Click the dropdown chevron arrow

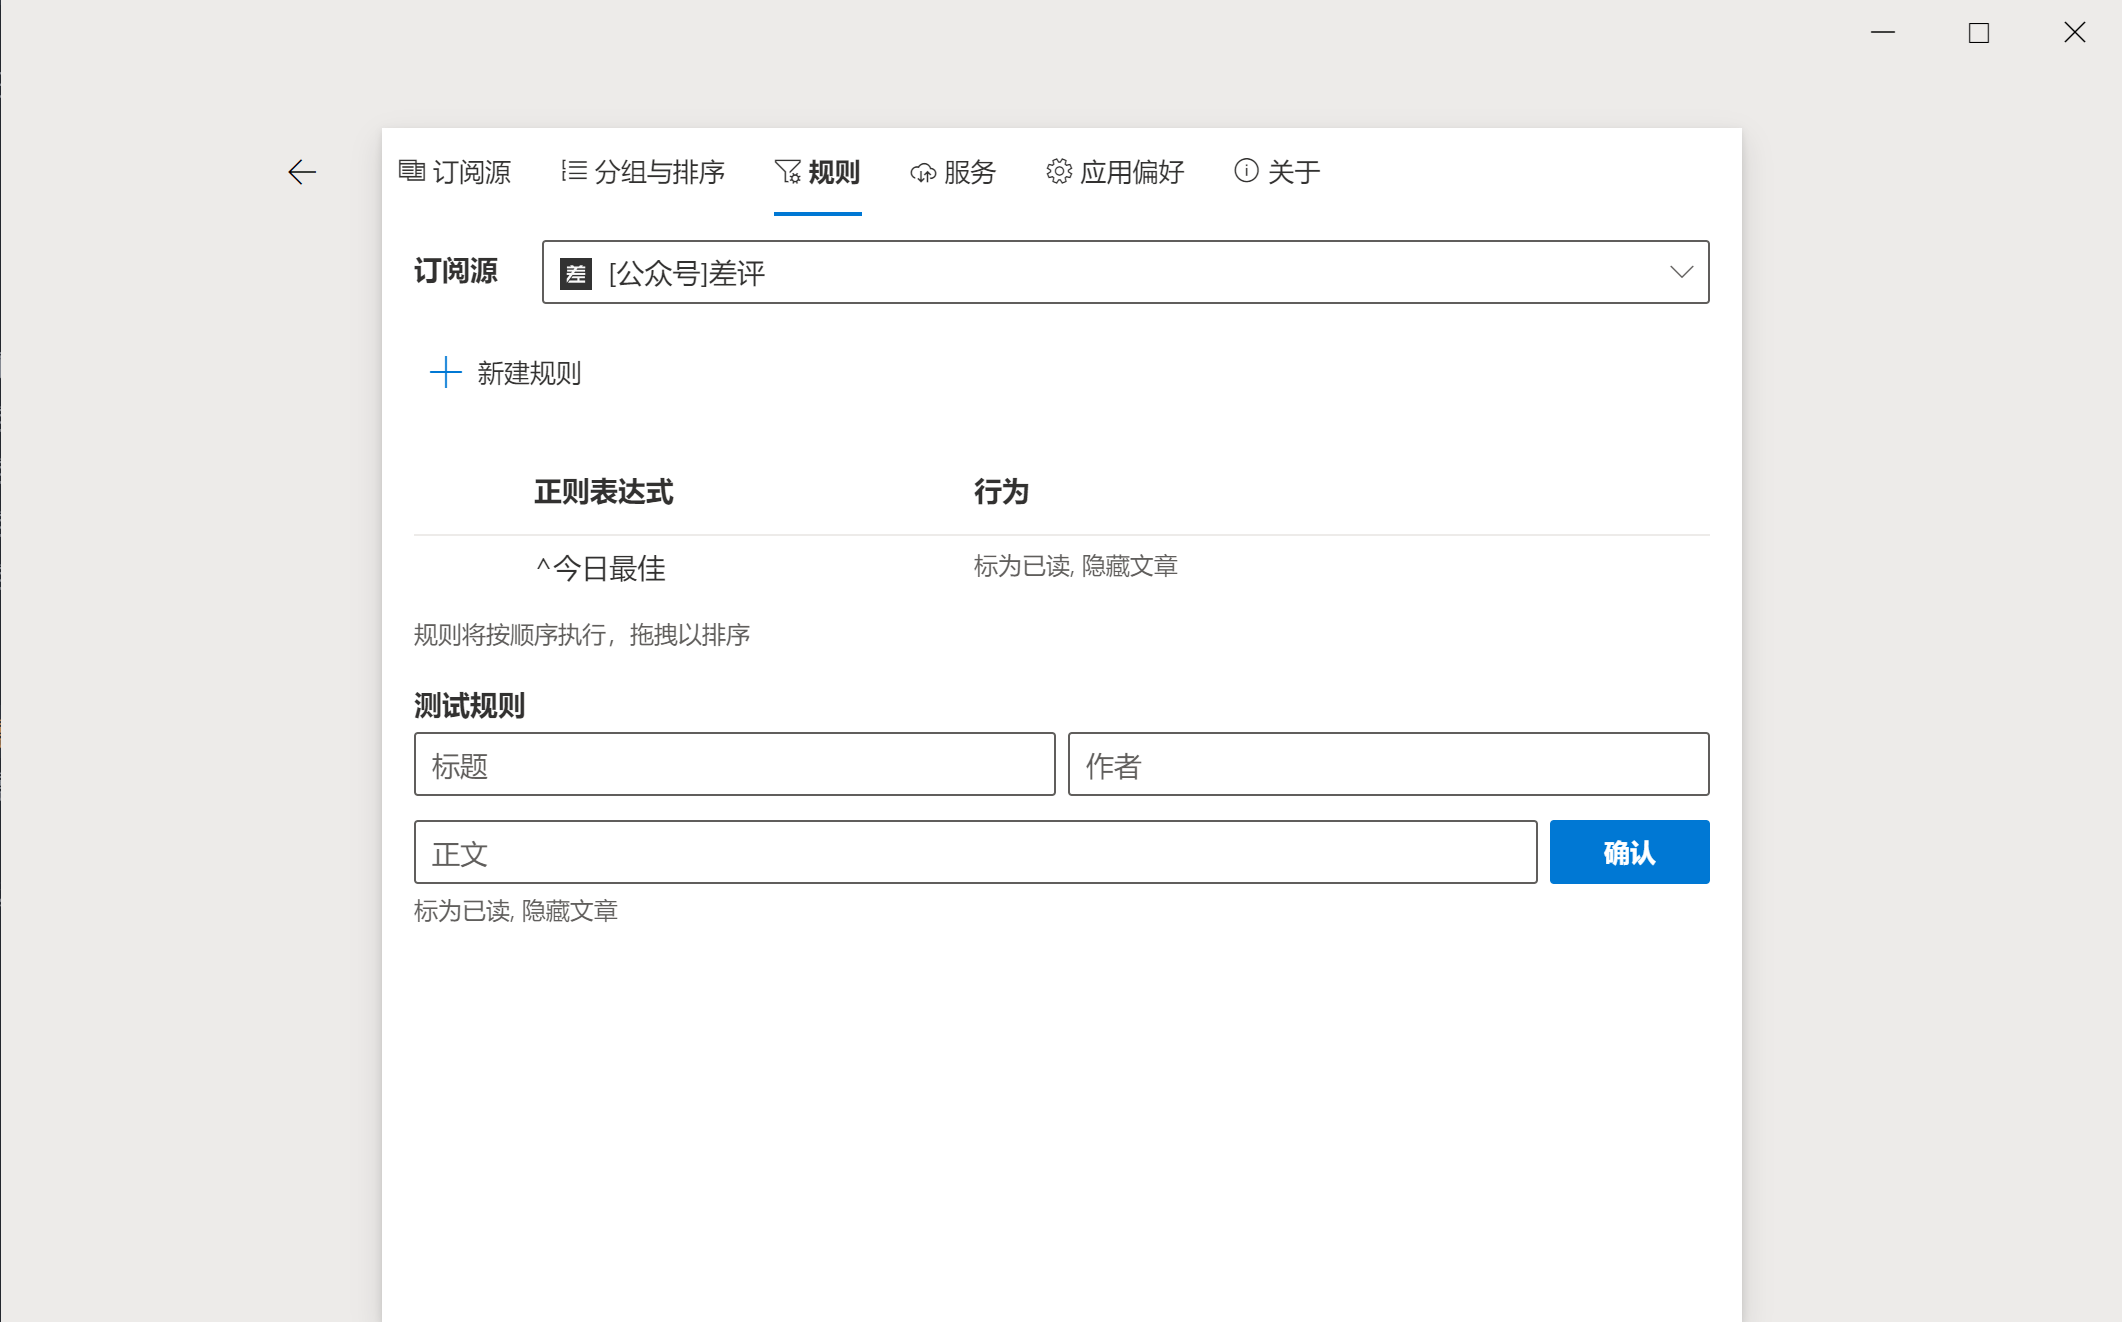(1681, 272)
